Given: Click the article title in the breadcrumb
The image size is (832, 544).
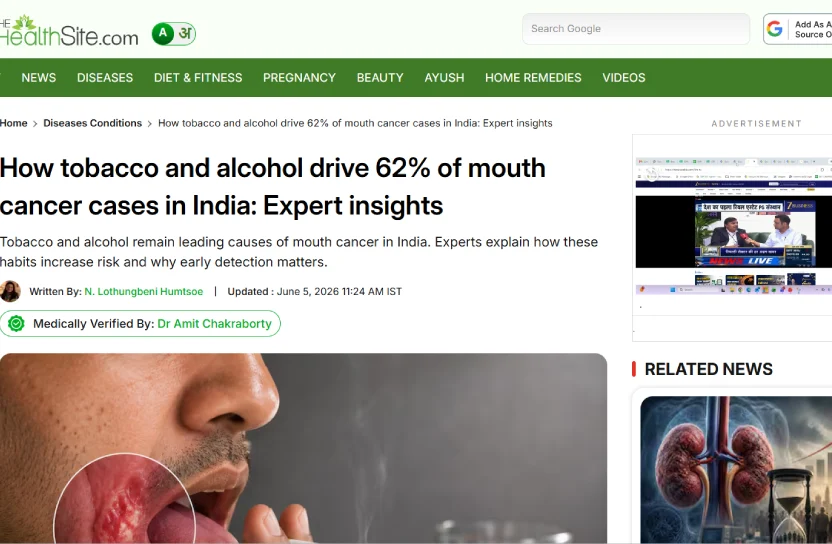Looking at the screenshot, I should point(355,123).
